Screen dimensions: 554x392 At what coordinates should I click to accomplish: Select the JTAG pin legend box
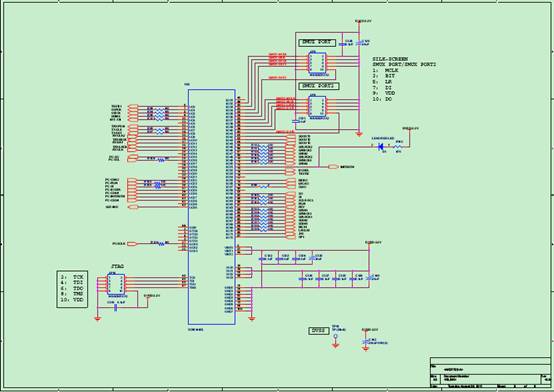pyautogui.click(x=72, y=289)
